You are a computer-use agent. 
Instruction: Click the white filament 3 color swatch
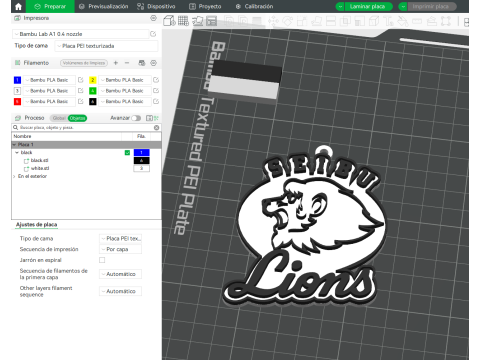click(x=17, y=91)
